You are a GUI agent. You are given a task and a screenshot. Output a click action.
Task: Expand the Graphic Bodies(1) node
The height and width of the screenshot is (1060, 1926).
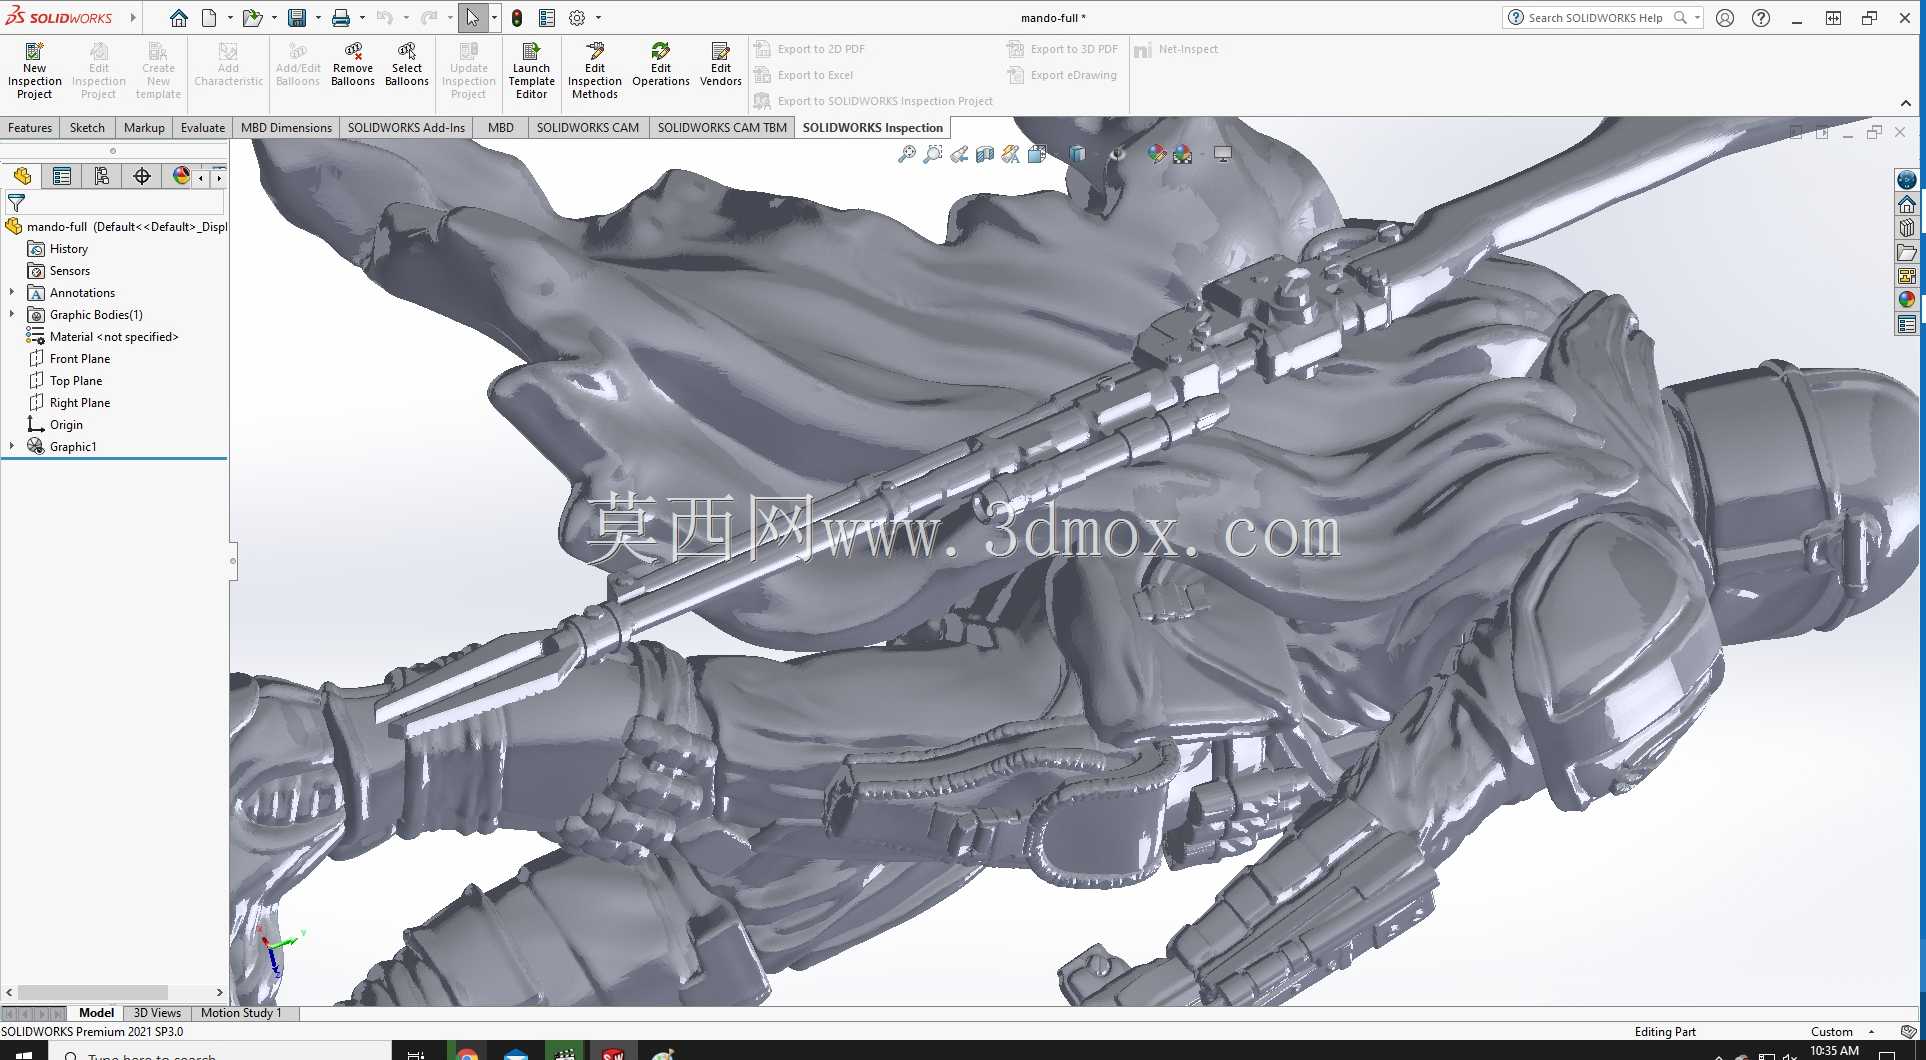(12, 315)
